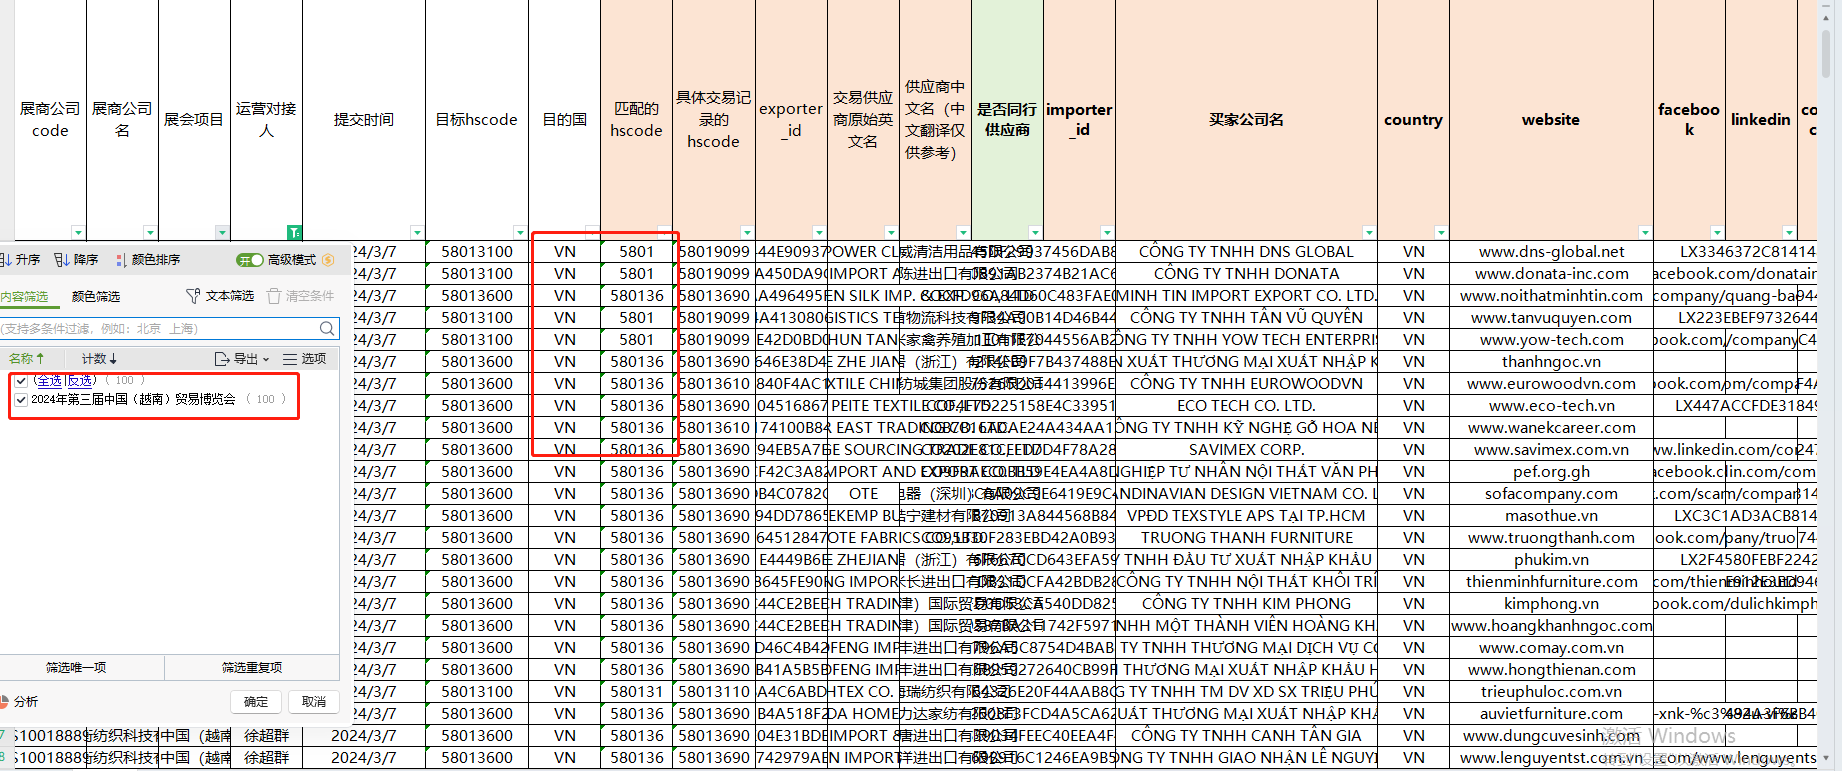Uncheck the 全选/反选 select-all checkbox
The height and width of the screenshot is (771, 1842).
[21, 381]
